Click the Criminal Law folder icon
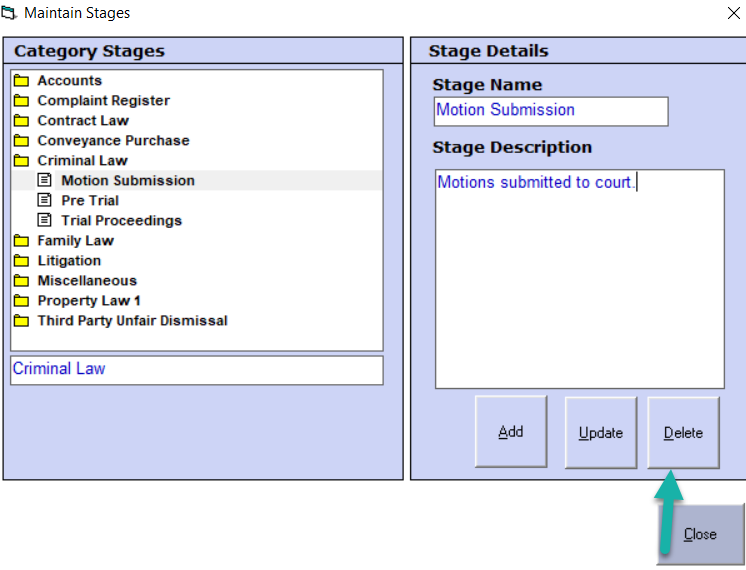This screenshot has height=570, width=746. point(21,161)
